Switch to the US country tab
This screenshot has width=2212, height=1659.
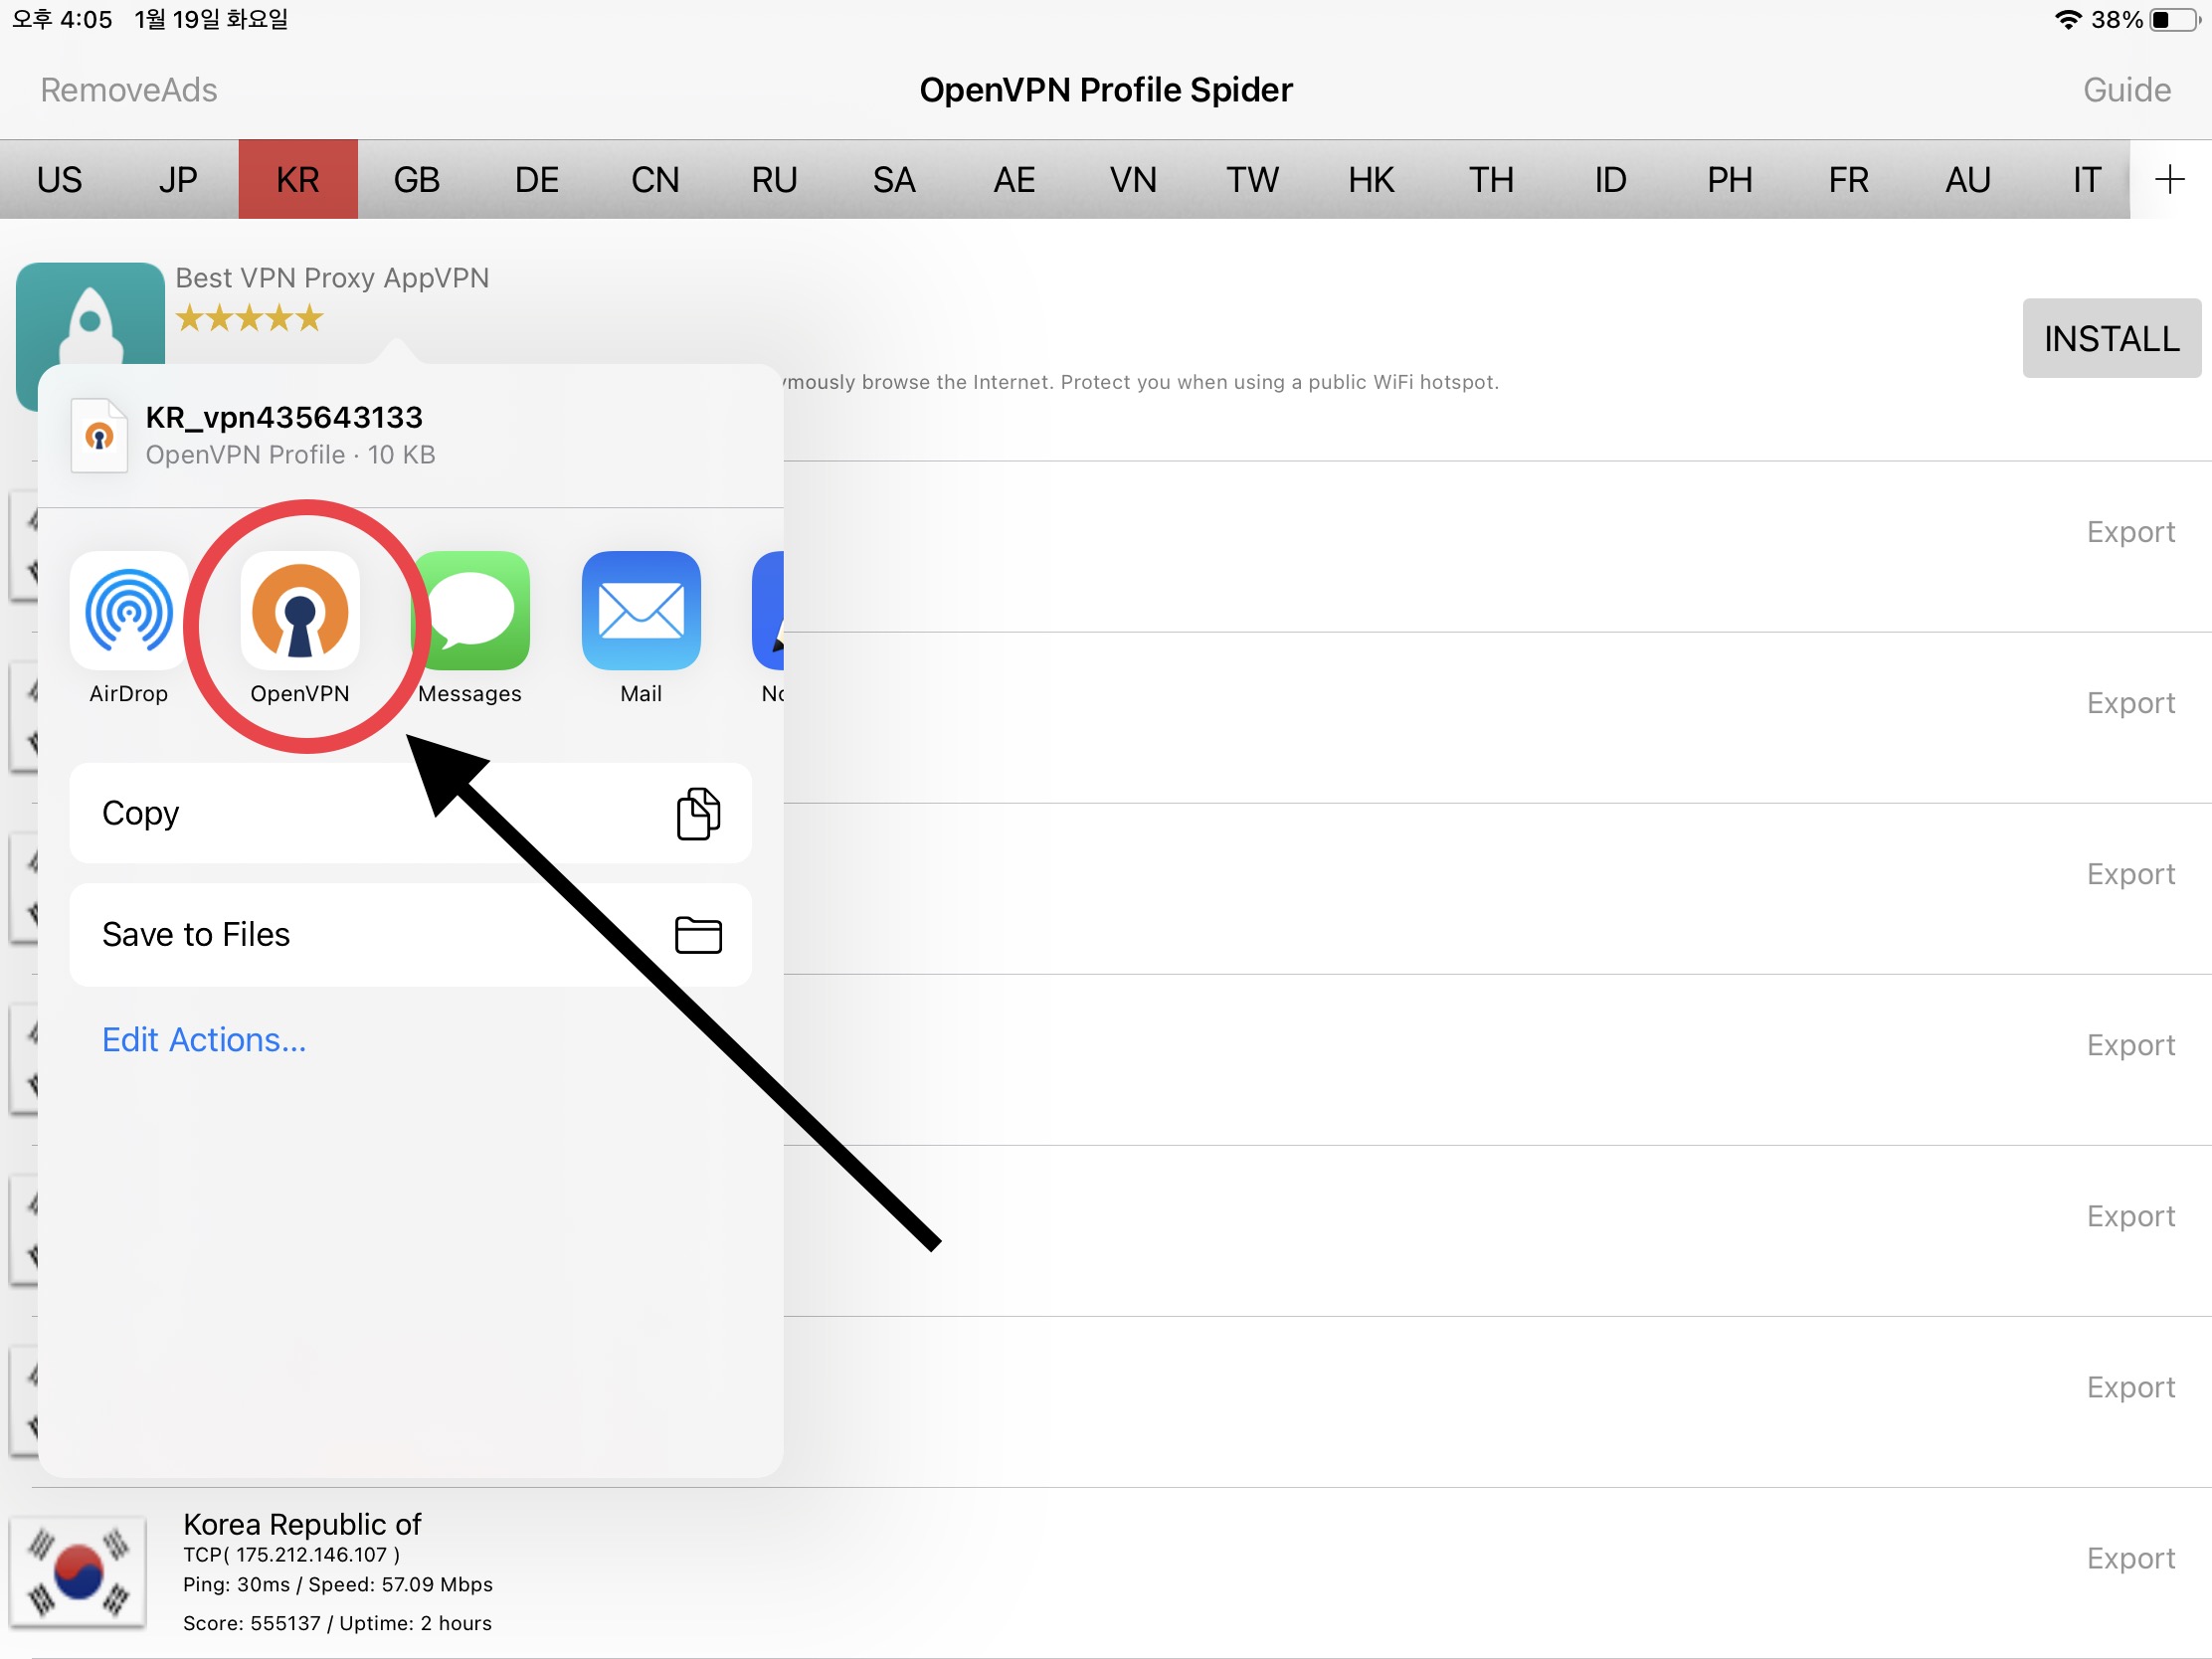point(59,180)
